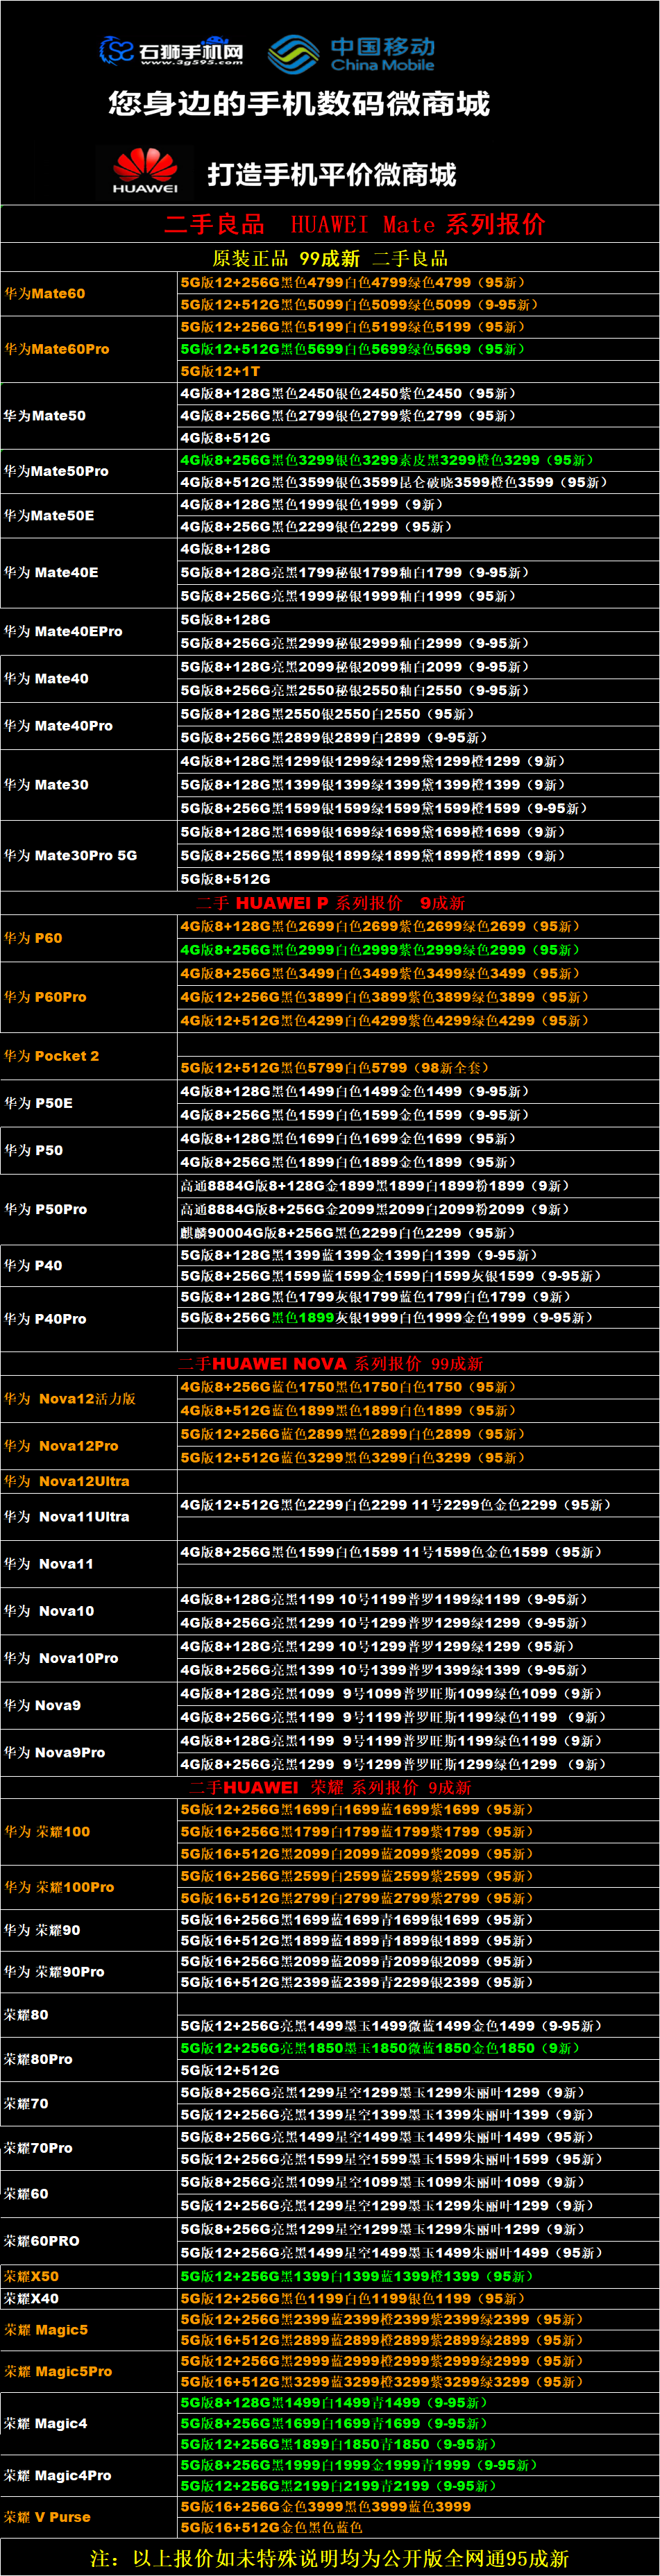Click the row 5G版16+512G金色黑色蓝色
The height and width of the screenshot is (2576, 660).
pyautogui.click(x=418, y=2527)
